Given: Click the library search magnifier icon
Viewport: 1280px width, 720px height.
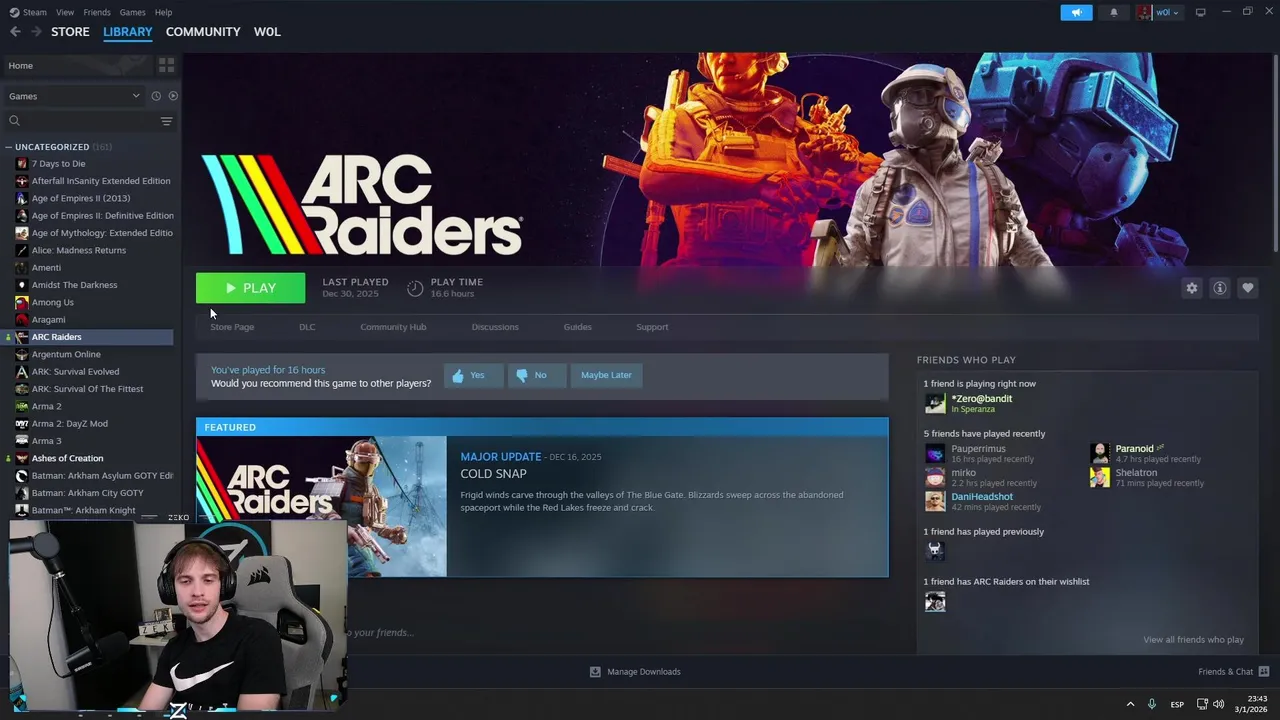Looking at the screenshot, I should (14, 121).
